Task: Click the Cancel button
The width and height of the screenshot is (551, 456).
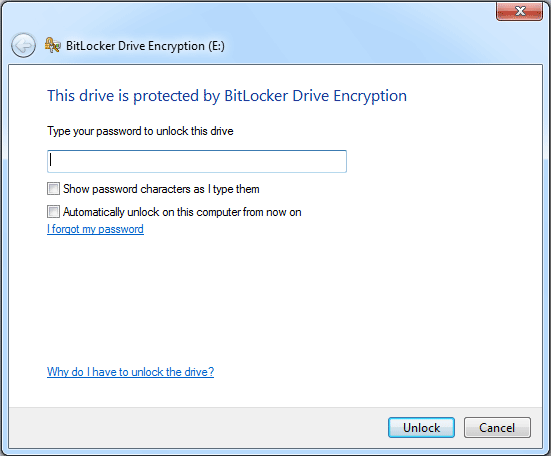Action: pos(497,428)
